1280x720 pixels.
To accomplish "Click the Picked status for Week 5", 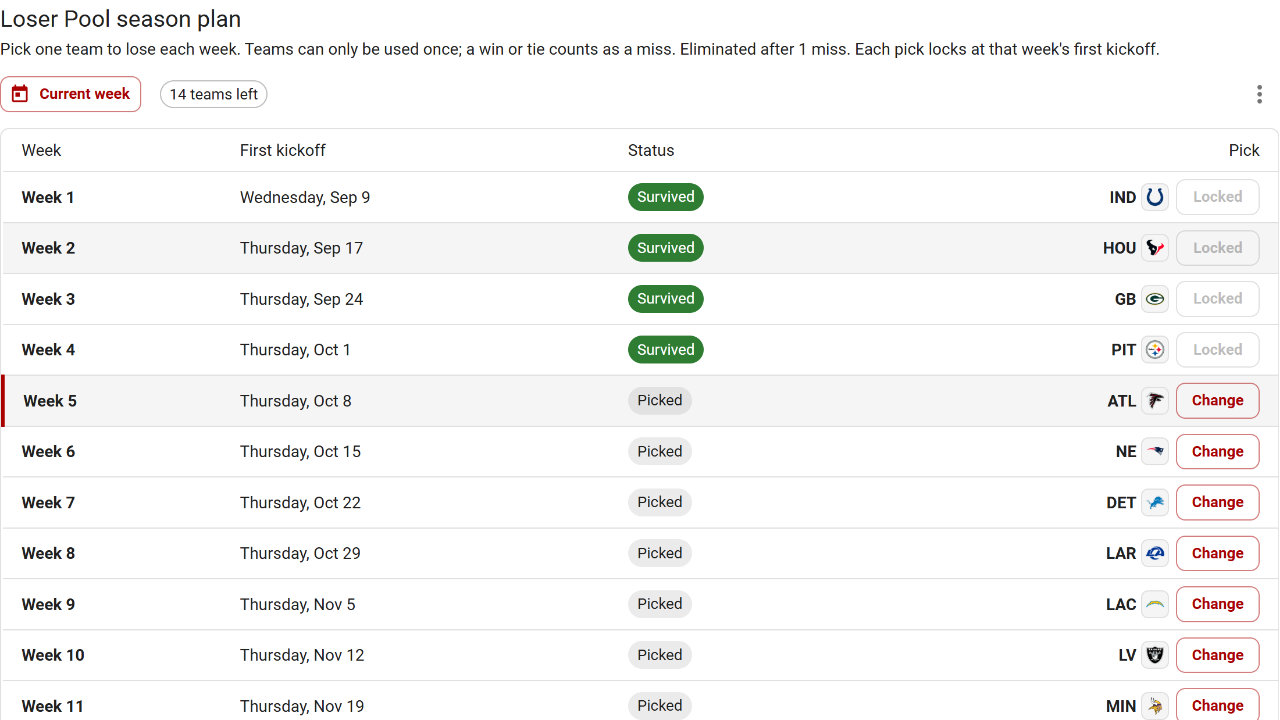I will [660, 400].
